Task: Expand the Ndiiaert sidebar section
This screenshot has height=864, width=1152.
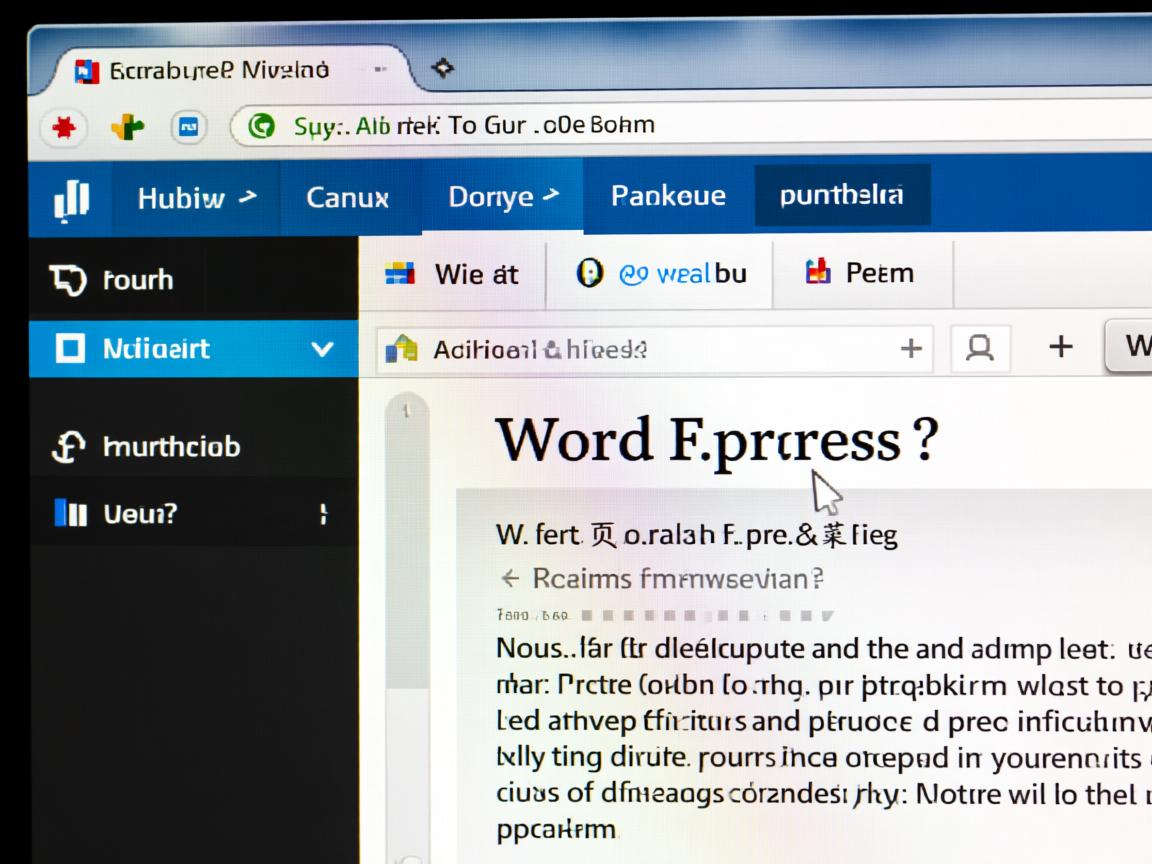Action: tap(320, 349)
